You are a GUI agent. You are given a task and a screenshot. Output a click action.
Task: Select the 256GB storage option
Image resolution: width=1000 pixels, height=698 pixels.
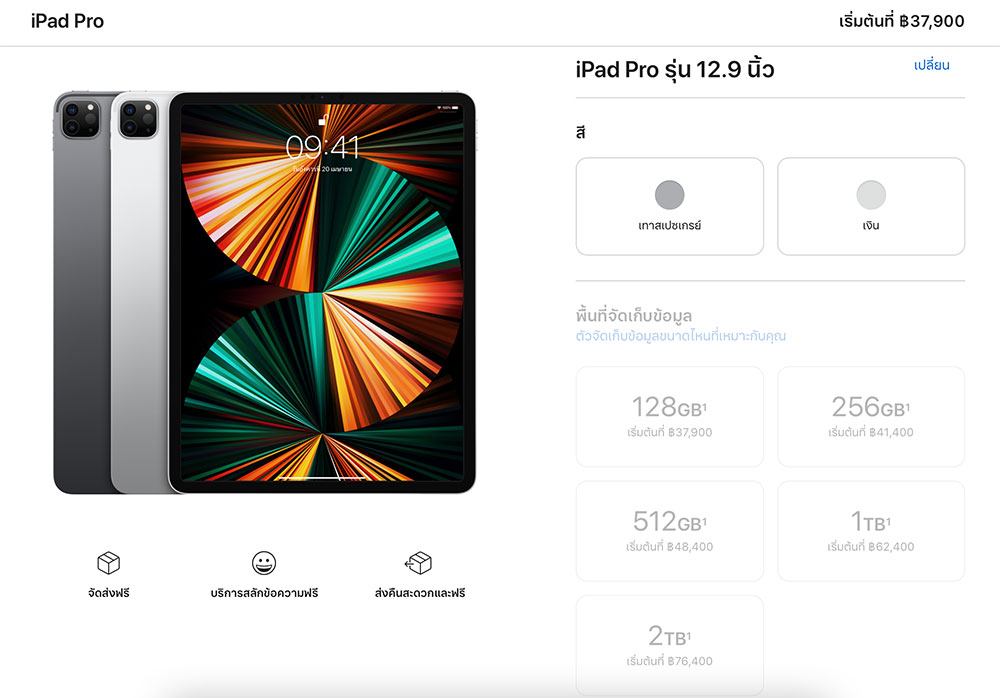click(x=871, y=416)
